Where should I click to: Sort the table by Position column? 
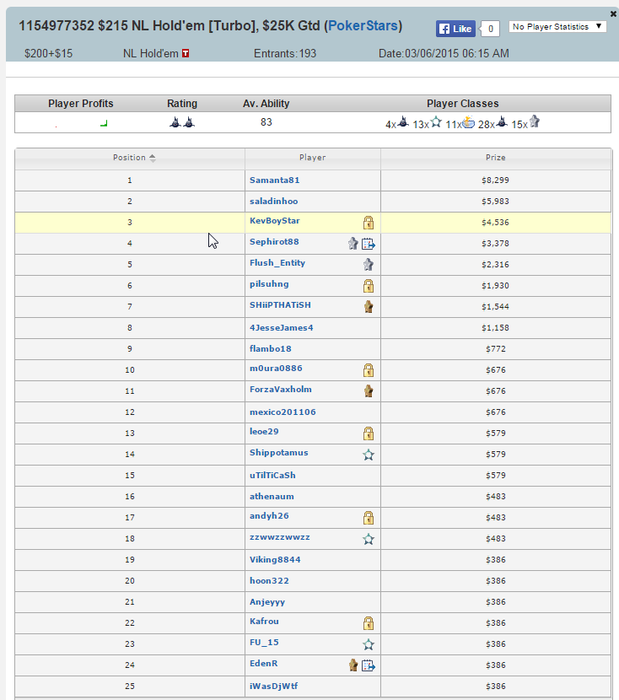[x=130, y=157]
